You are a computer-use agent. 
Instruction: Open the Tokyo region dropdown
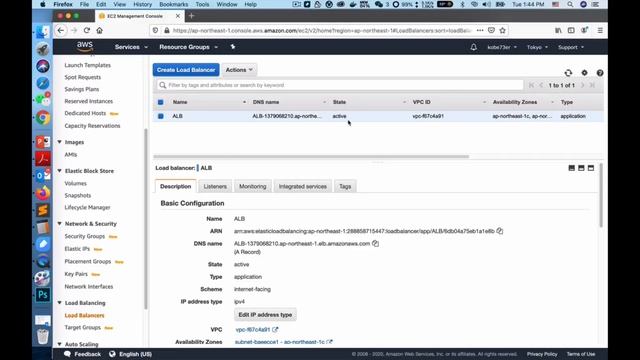click(x=537, y=47)
